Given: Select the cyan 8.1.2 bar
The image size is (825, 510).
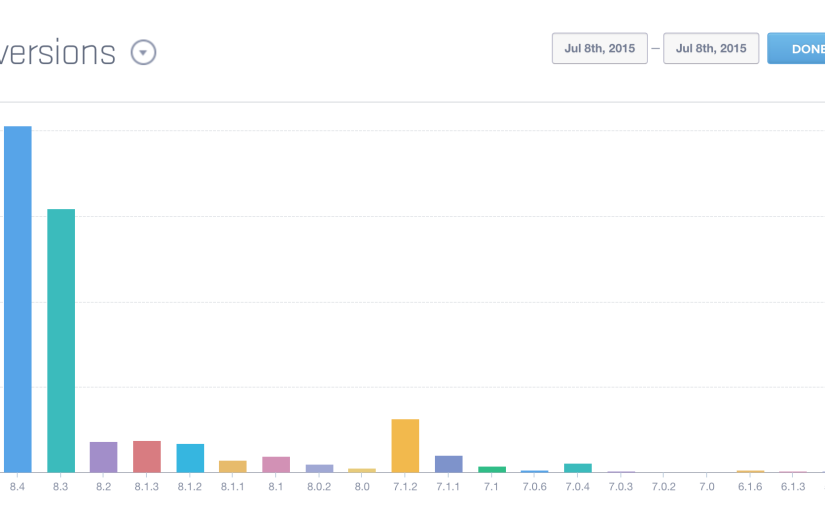Looking at the screenshot, I should (x=190, y=458).
